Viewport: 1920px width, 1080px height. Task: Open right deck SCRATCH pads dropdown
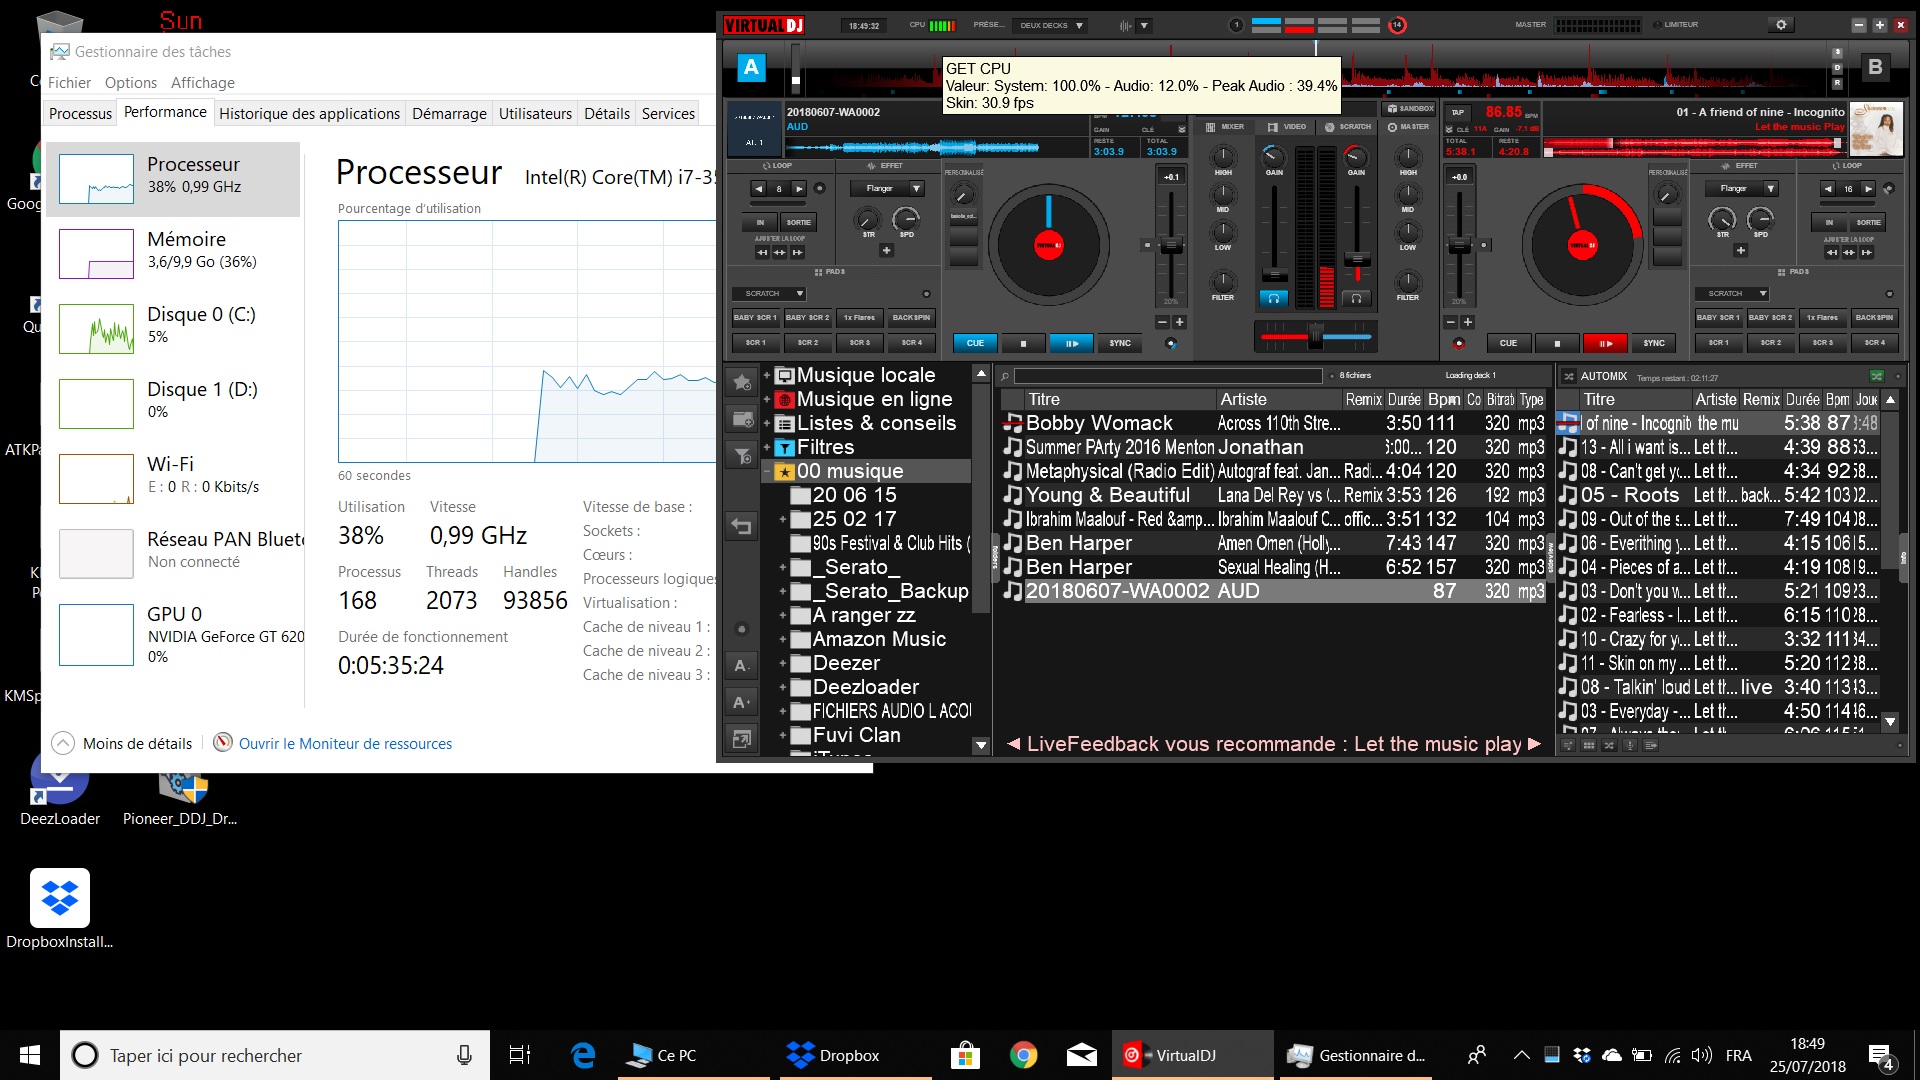1731,294
